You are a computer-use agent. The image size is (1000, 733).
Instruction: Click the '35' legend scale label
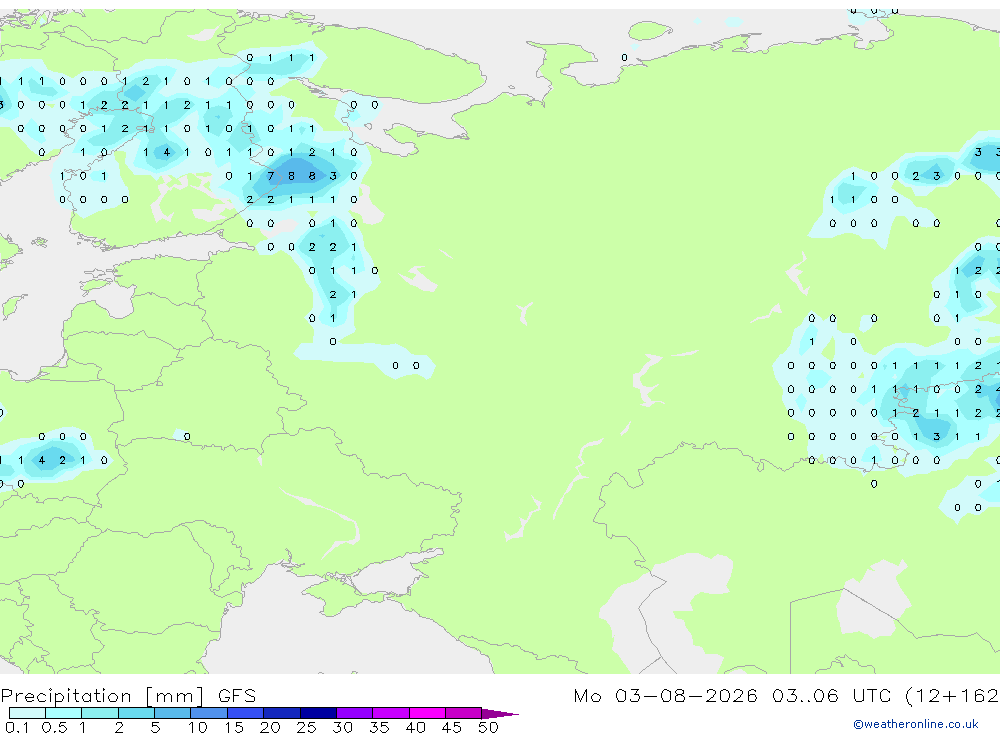[379, 727]
